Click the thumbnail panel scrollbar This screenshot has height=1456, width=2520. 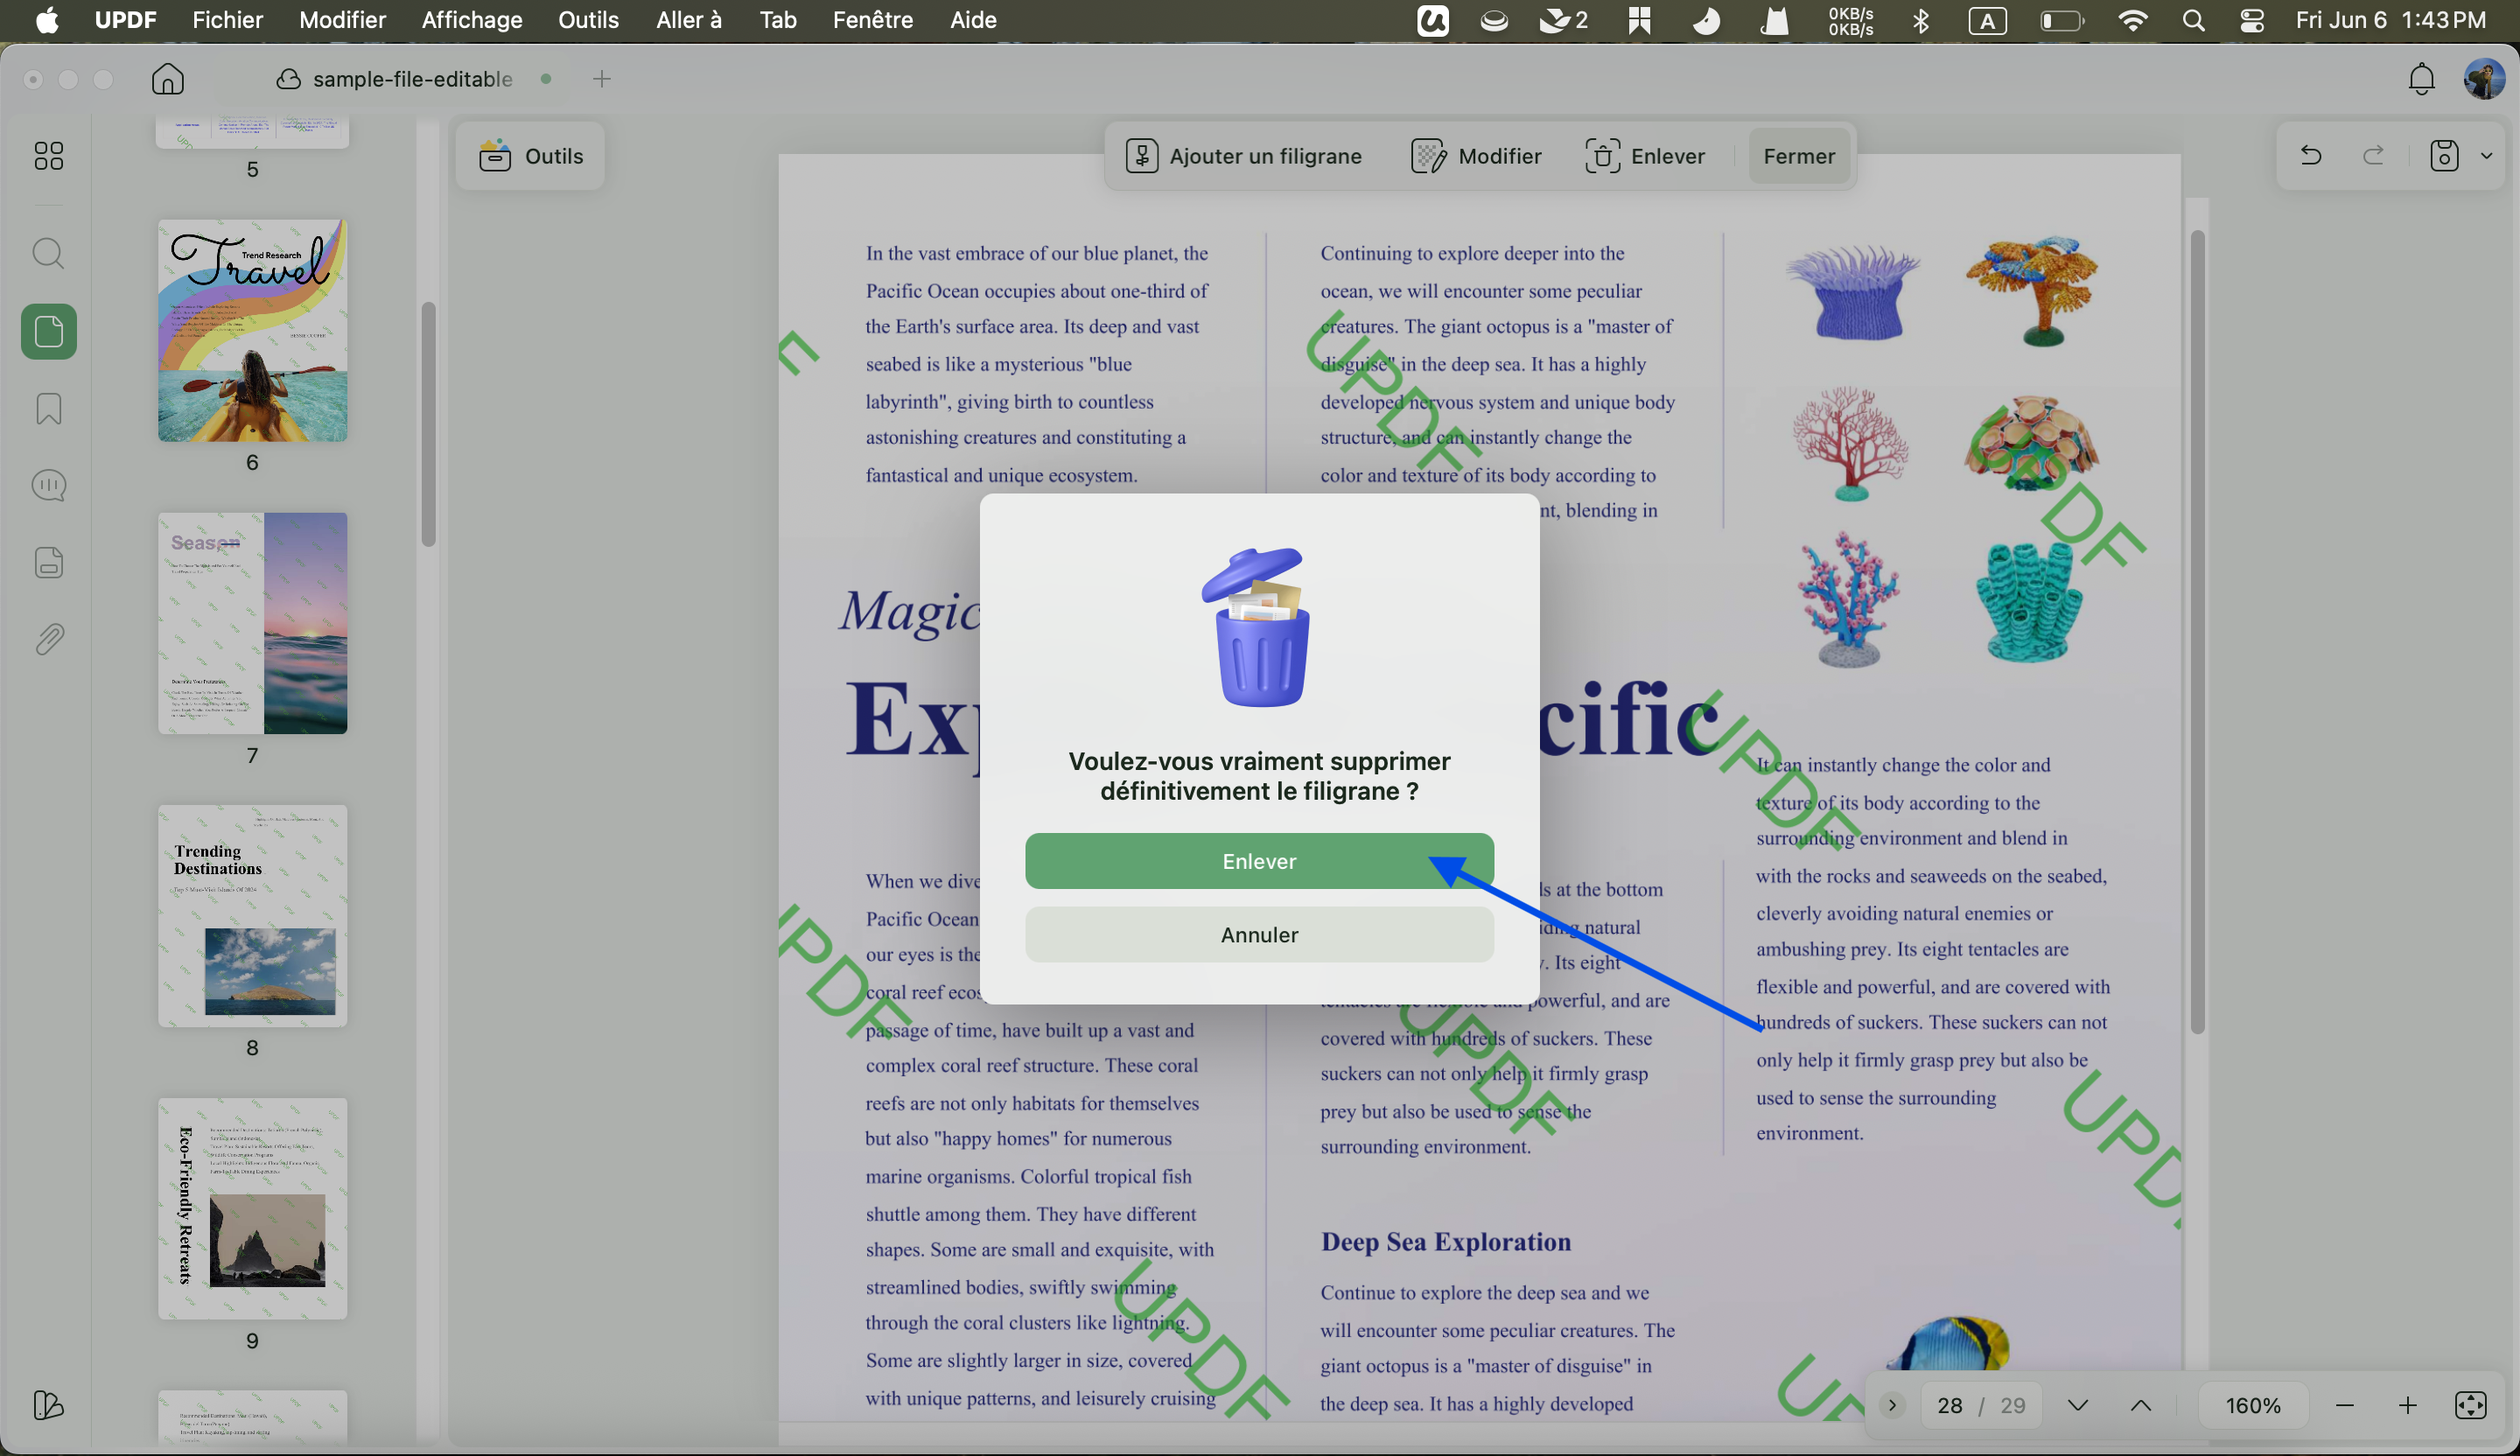(x=429, y=424)
